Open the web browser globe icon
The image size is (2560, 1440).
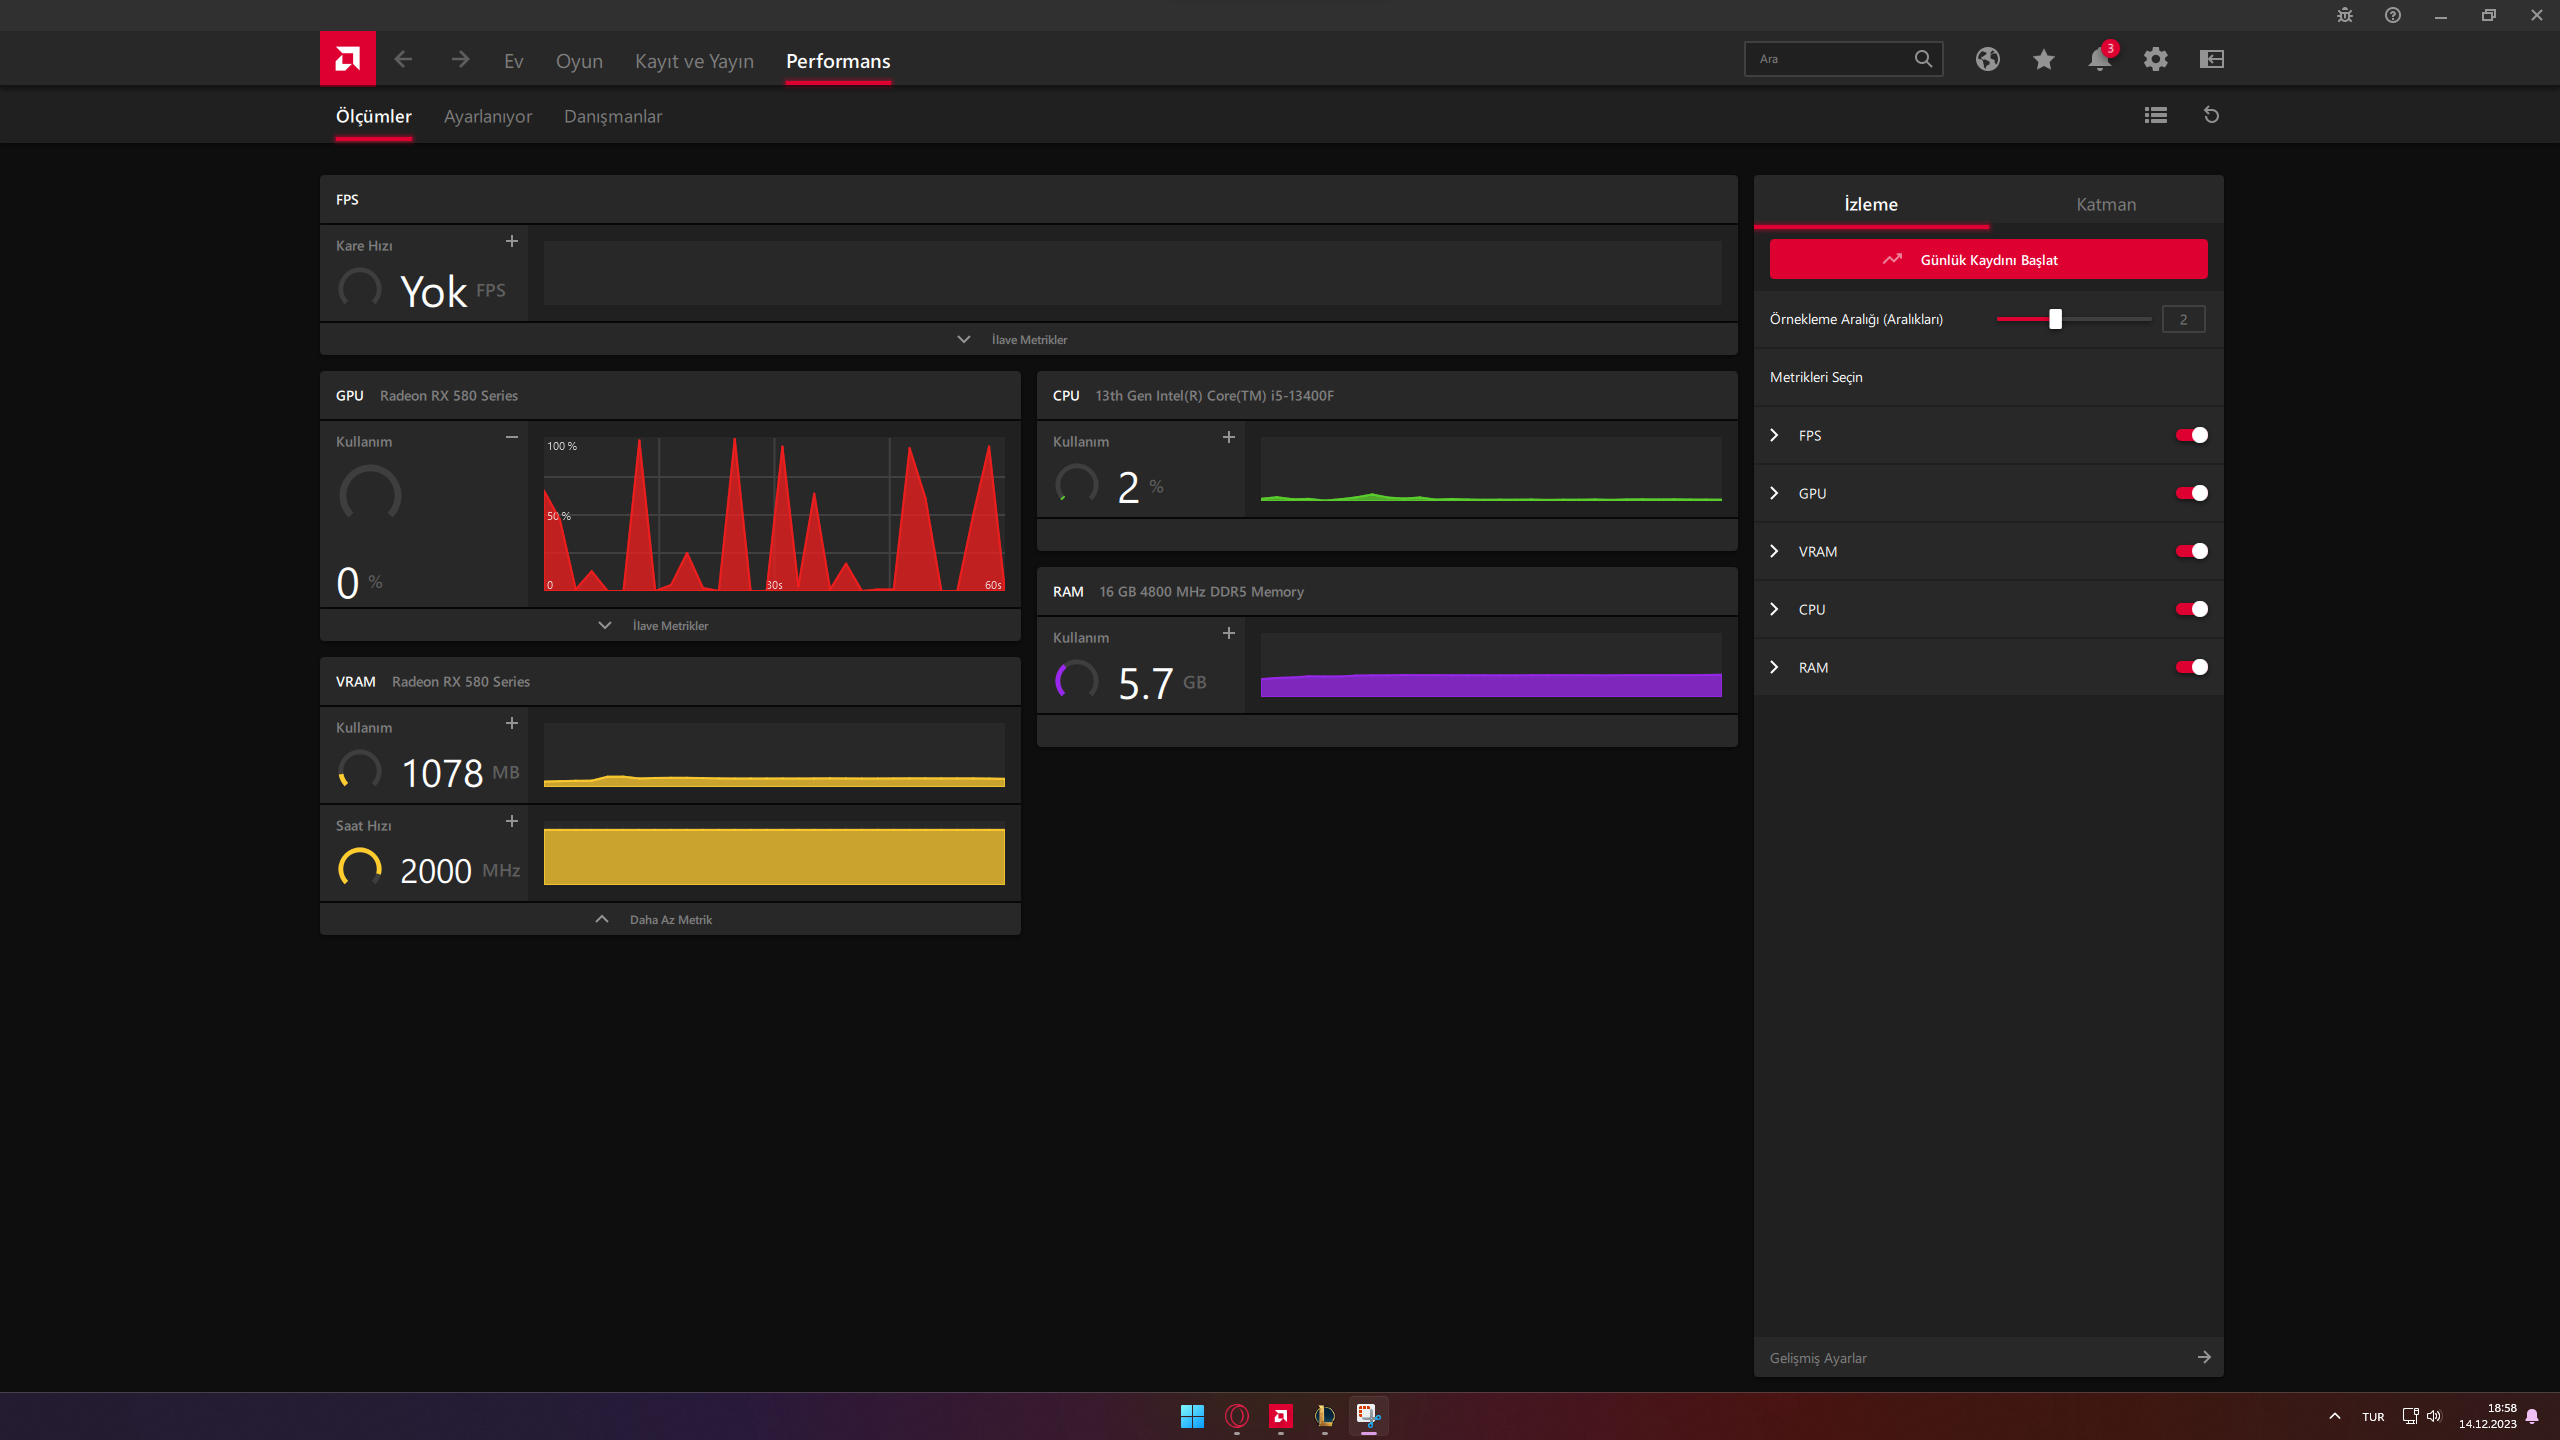pyautogui.click(x=1987, y=59)
